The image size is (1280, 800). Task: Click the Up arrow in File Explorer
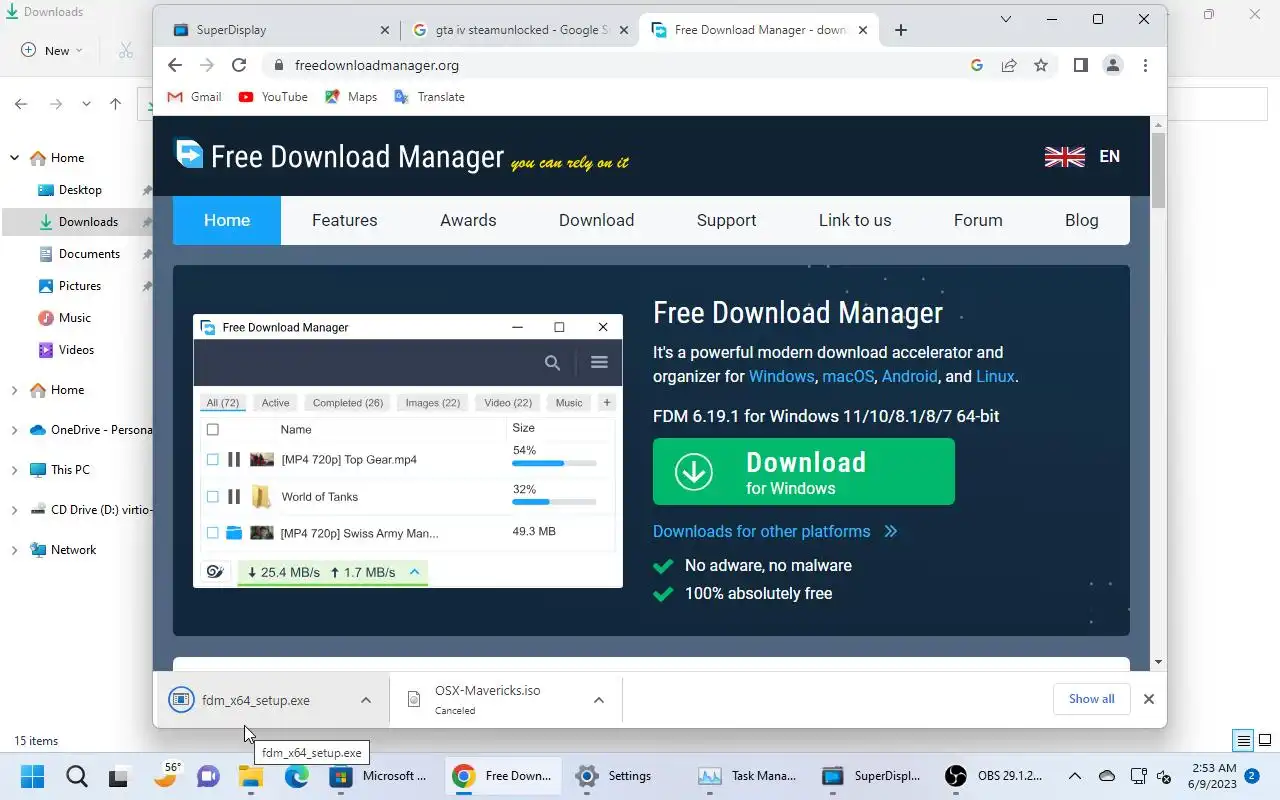point(115,104)
